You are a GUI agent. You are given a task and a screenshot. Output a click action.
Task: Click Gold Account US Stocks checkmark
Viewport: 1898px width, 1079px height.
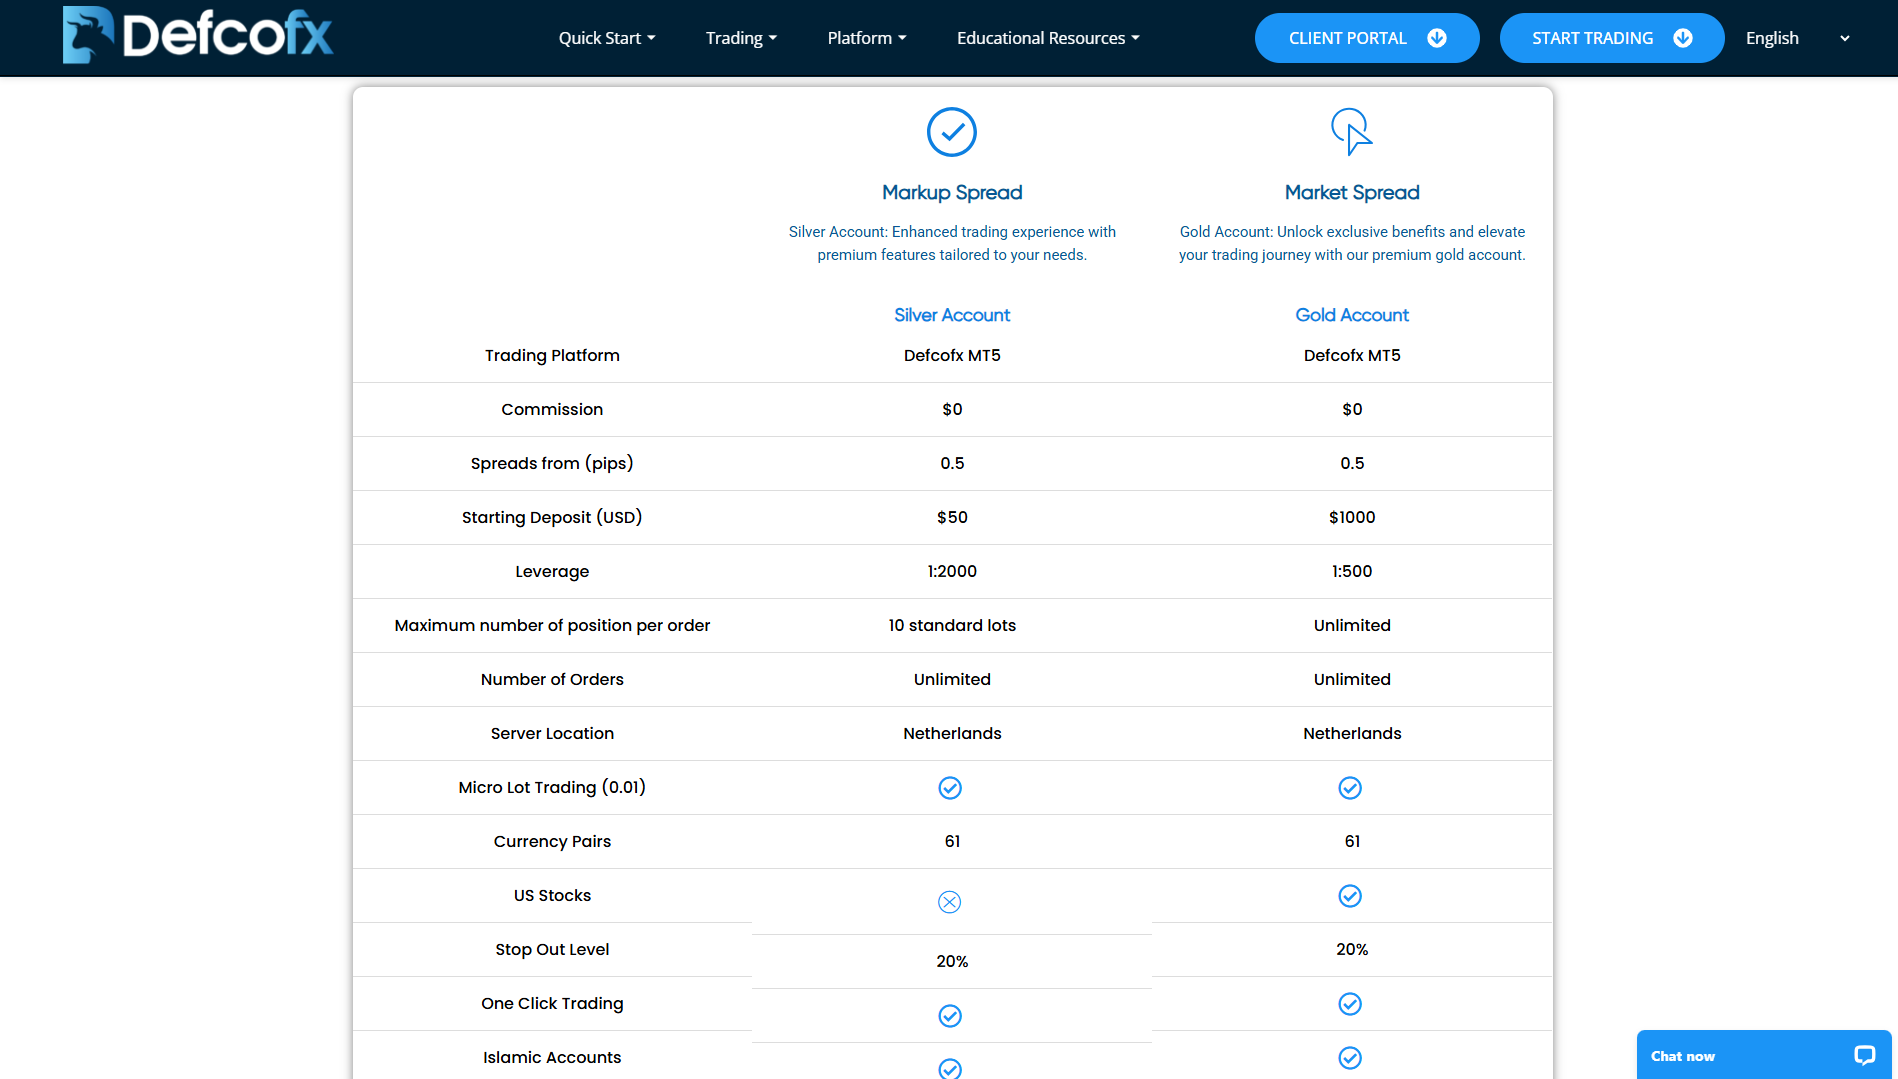pyautogui.click(x=1350, y=896)
